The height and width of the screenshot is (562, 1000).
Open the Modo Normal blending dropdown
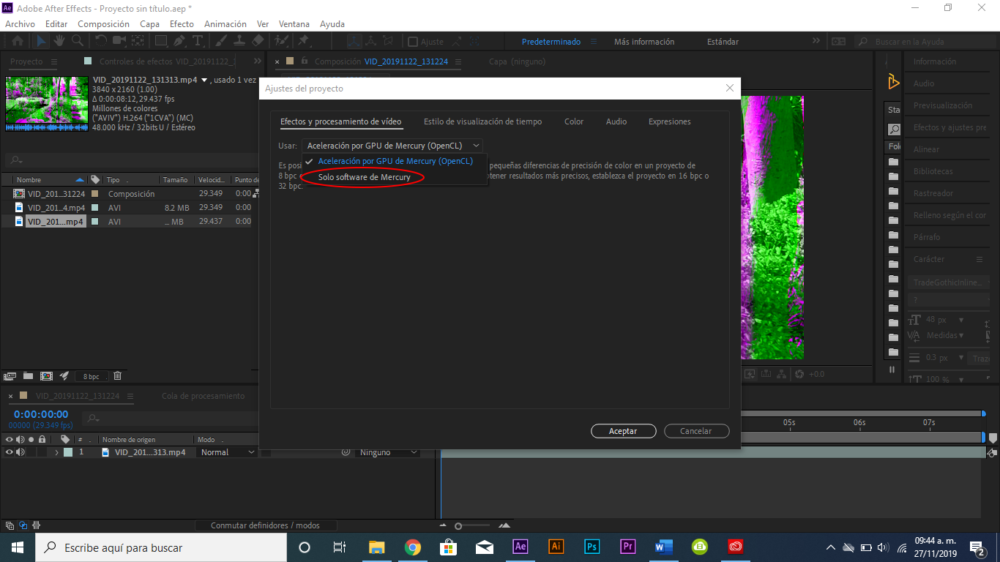pos(227,453)
